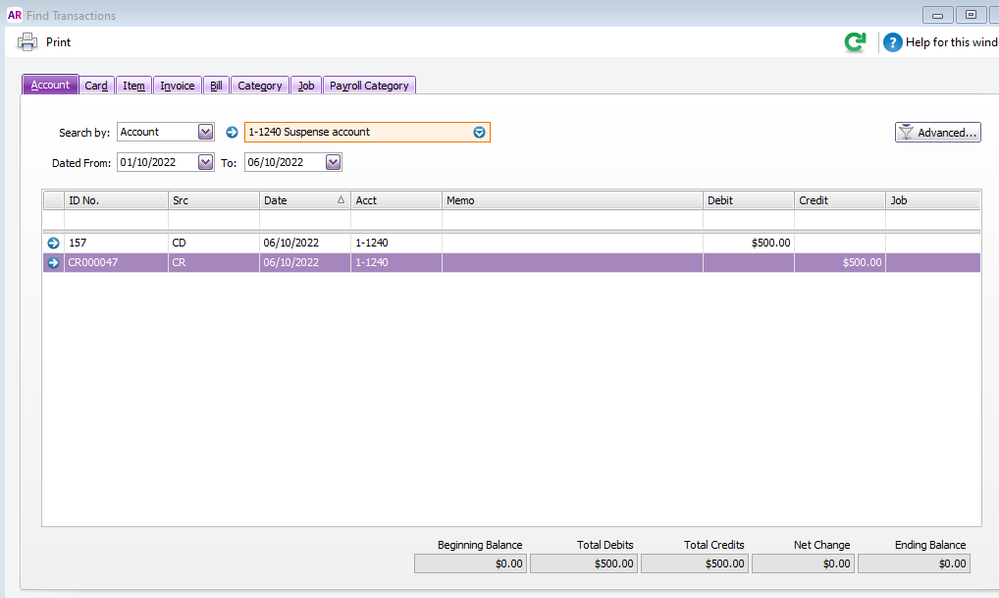
Task: Expand the Suspense account selection list
Action: point(479,132)
